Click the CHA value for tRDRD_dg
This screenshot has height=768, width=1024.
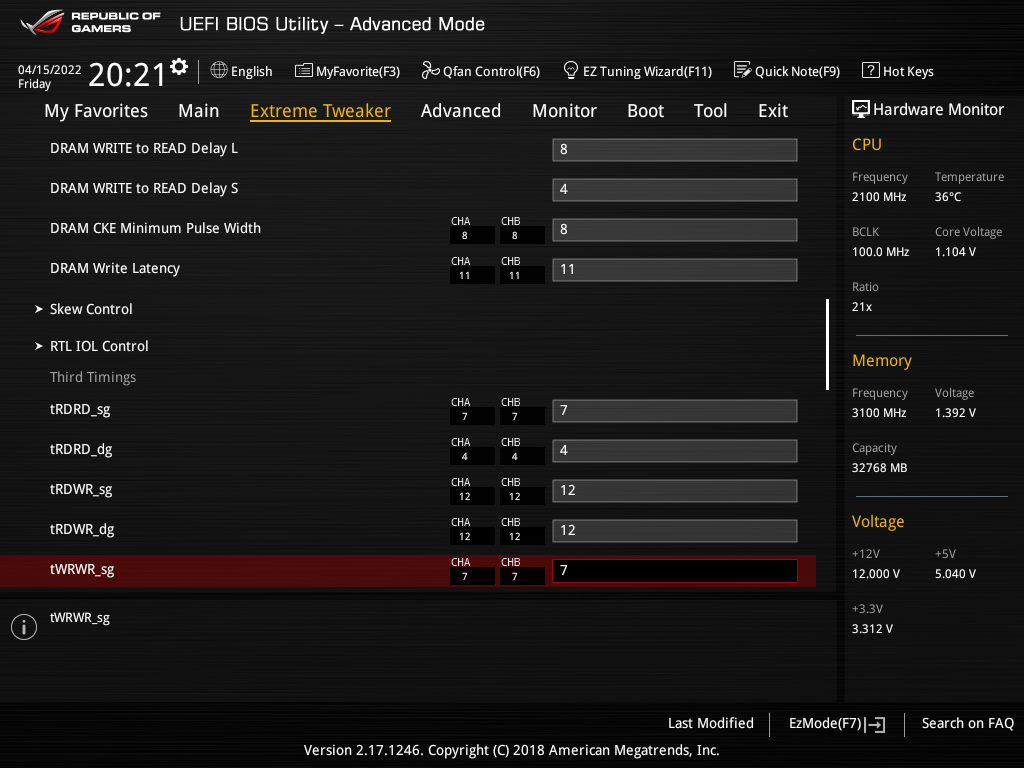click(x=464, y=456)
